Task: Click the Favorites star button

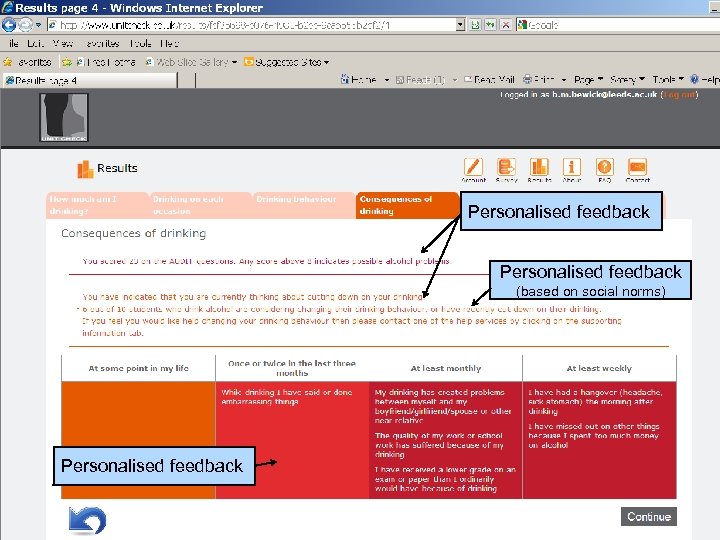Action: 28,62
